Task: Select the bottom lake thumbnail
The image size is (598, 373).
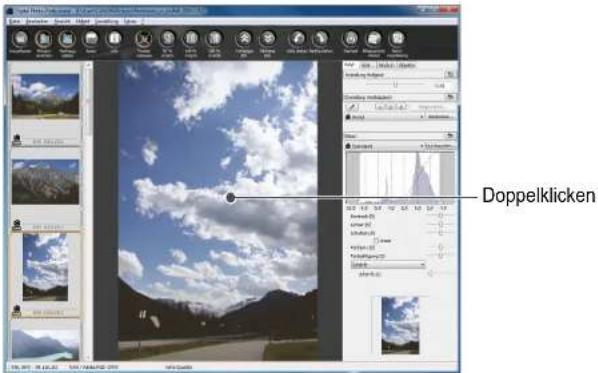Action: pos(45,344)
